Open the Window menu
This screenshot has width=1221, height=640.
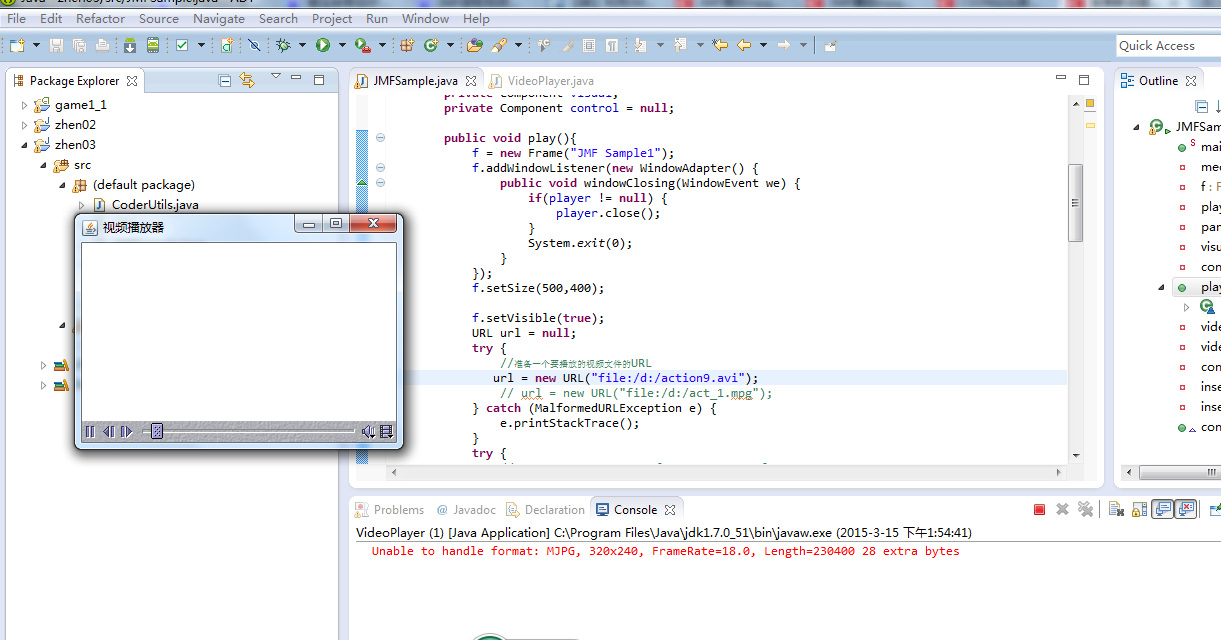click(x=425, y=18)
